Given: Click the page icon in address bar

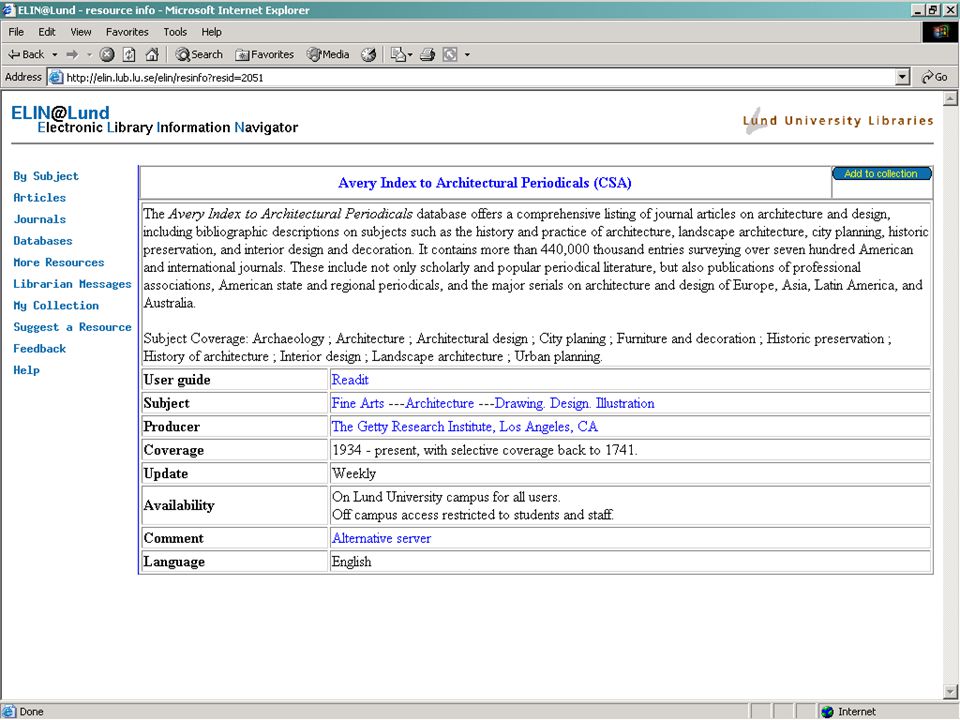Looking at the screenshot, I should coord(56,77).
